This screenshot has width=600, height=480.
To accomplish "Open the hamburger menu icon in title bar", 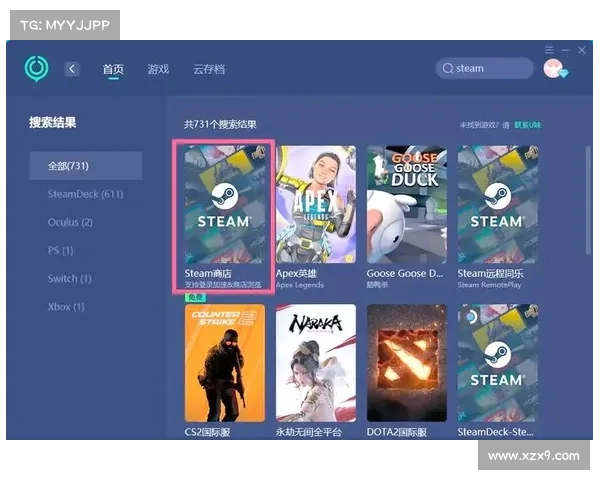I will pos(549,50).
